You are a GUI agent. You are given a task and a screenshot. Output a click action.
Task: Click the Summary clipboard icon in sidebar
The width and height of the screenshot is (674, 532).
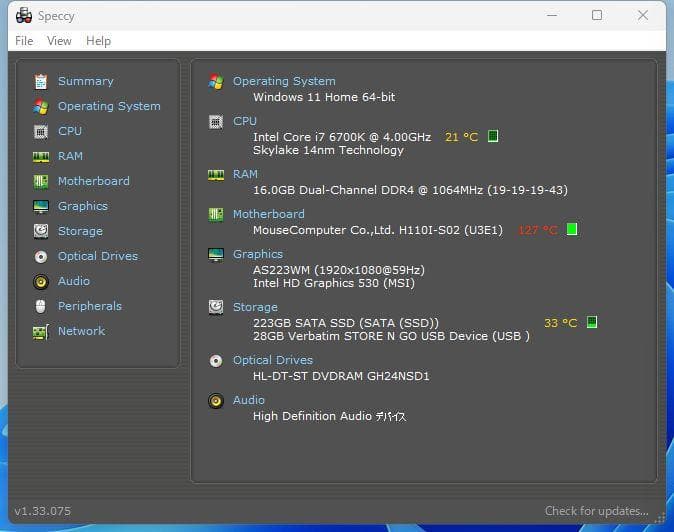coord(41,81)
